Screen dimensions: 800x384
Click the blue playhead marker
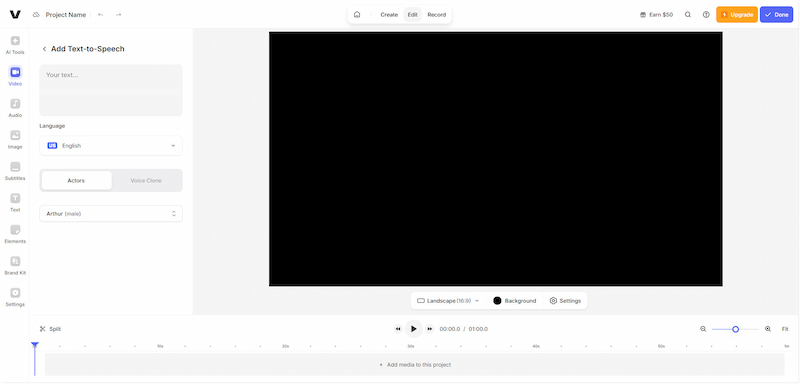35,345
